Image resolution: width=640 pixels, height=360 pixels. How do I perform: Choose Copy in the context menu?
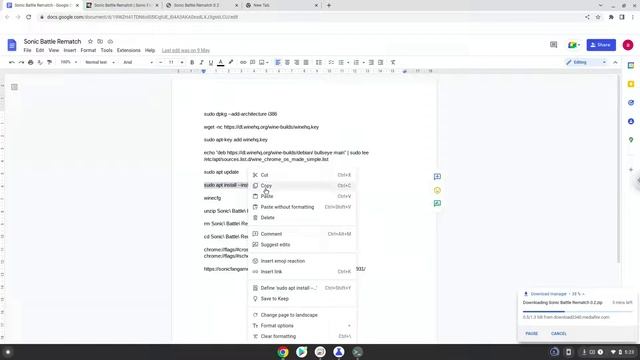pyautogui.click(x=302, y=186)
